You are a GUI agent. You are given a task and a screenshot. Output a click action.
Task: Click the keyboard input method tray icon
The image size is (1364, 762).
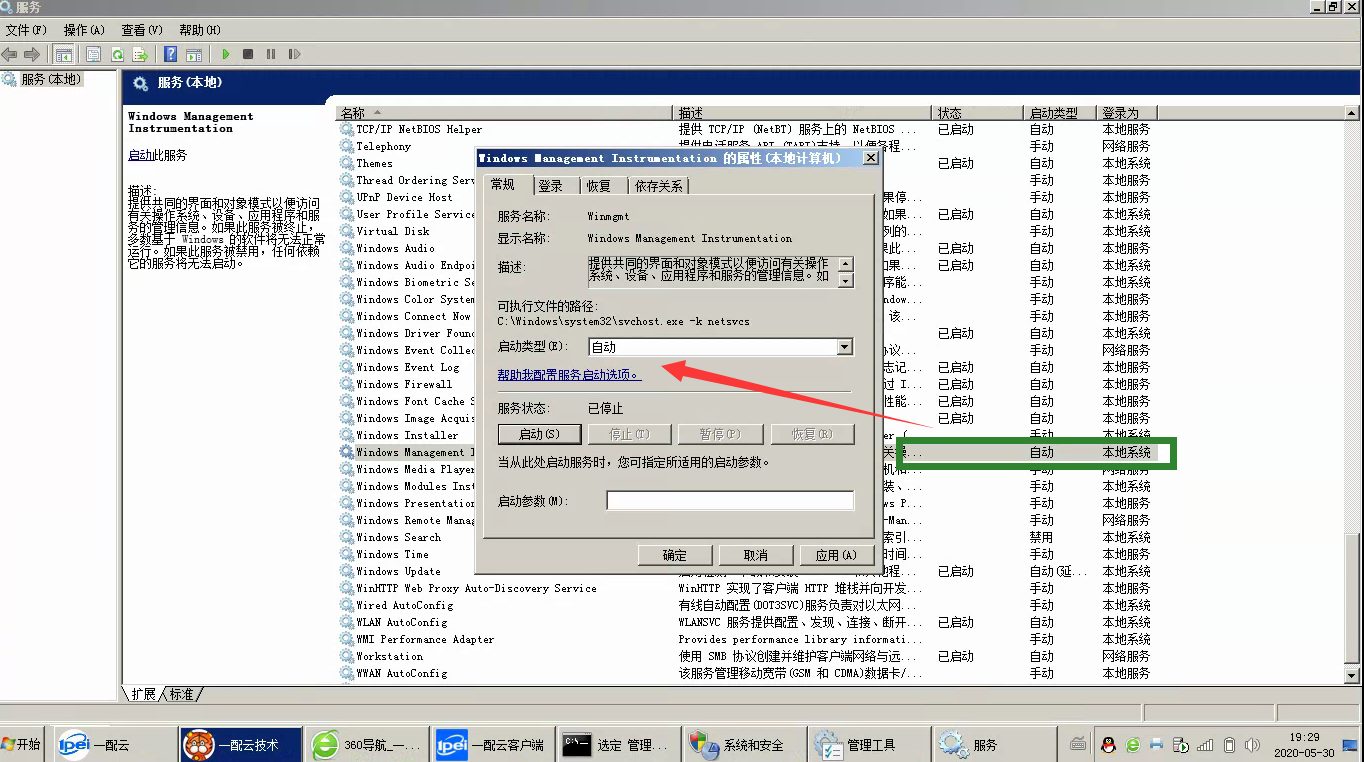click(1078, 745)
